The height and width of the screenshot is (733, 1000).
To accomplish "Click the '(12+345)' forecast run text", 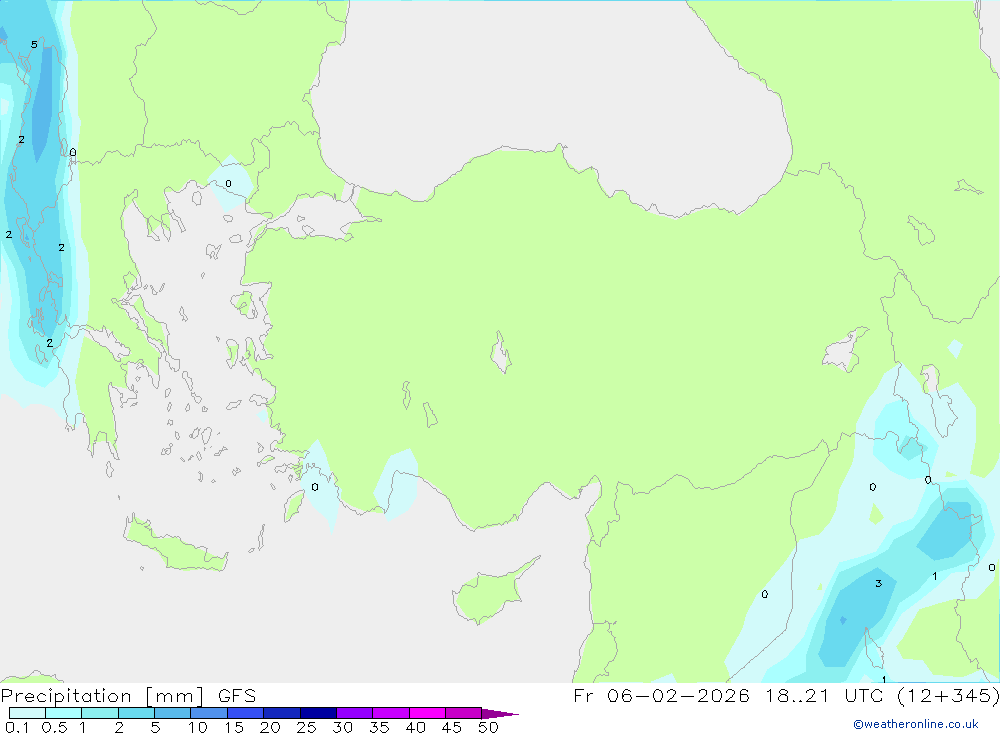I will 948,696.
